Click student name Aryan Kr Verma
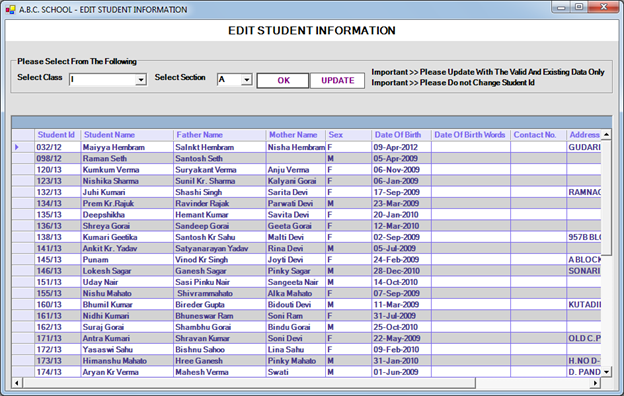This screenshot has height=396, width=624. pyautogui.click(x=127, y=372)
